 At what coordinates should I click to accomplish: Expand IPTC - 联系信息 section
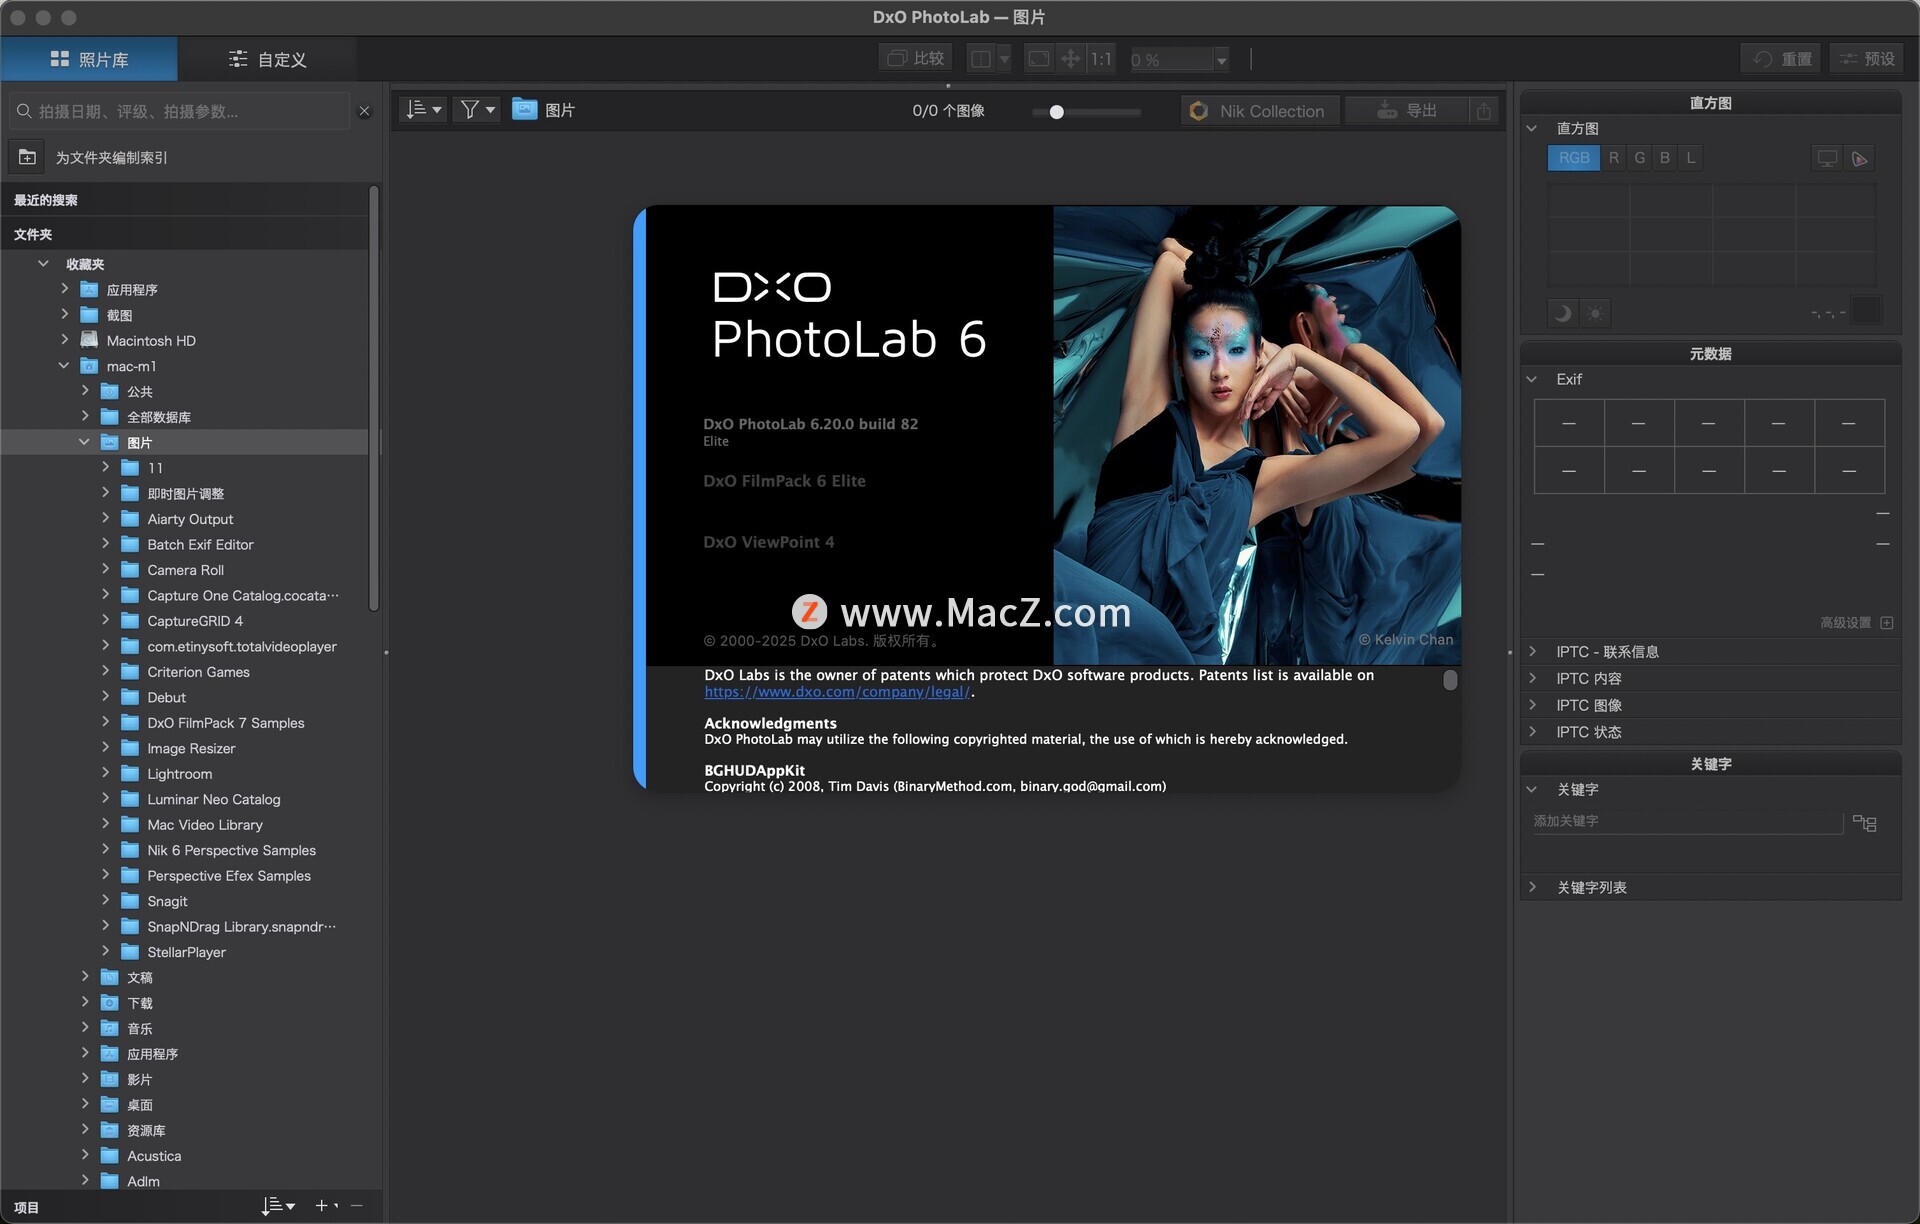tap(1532, 651)
